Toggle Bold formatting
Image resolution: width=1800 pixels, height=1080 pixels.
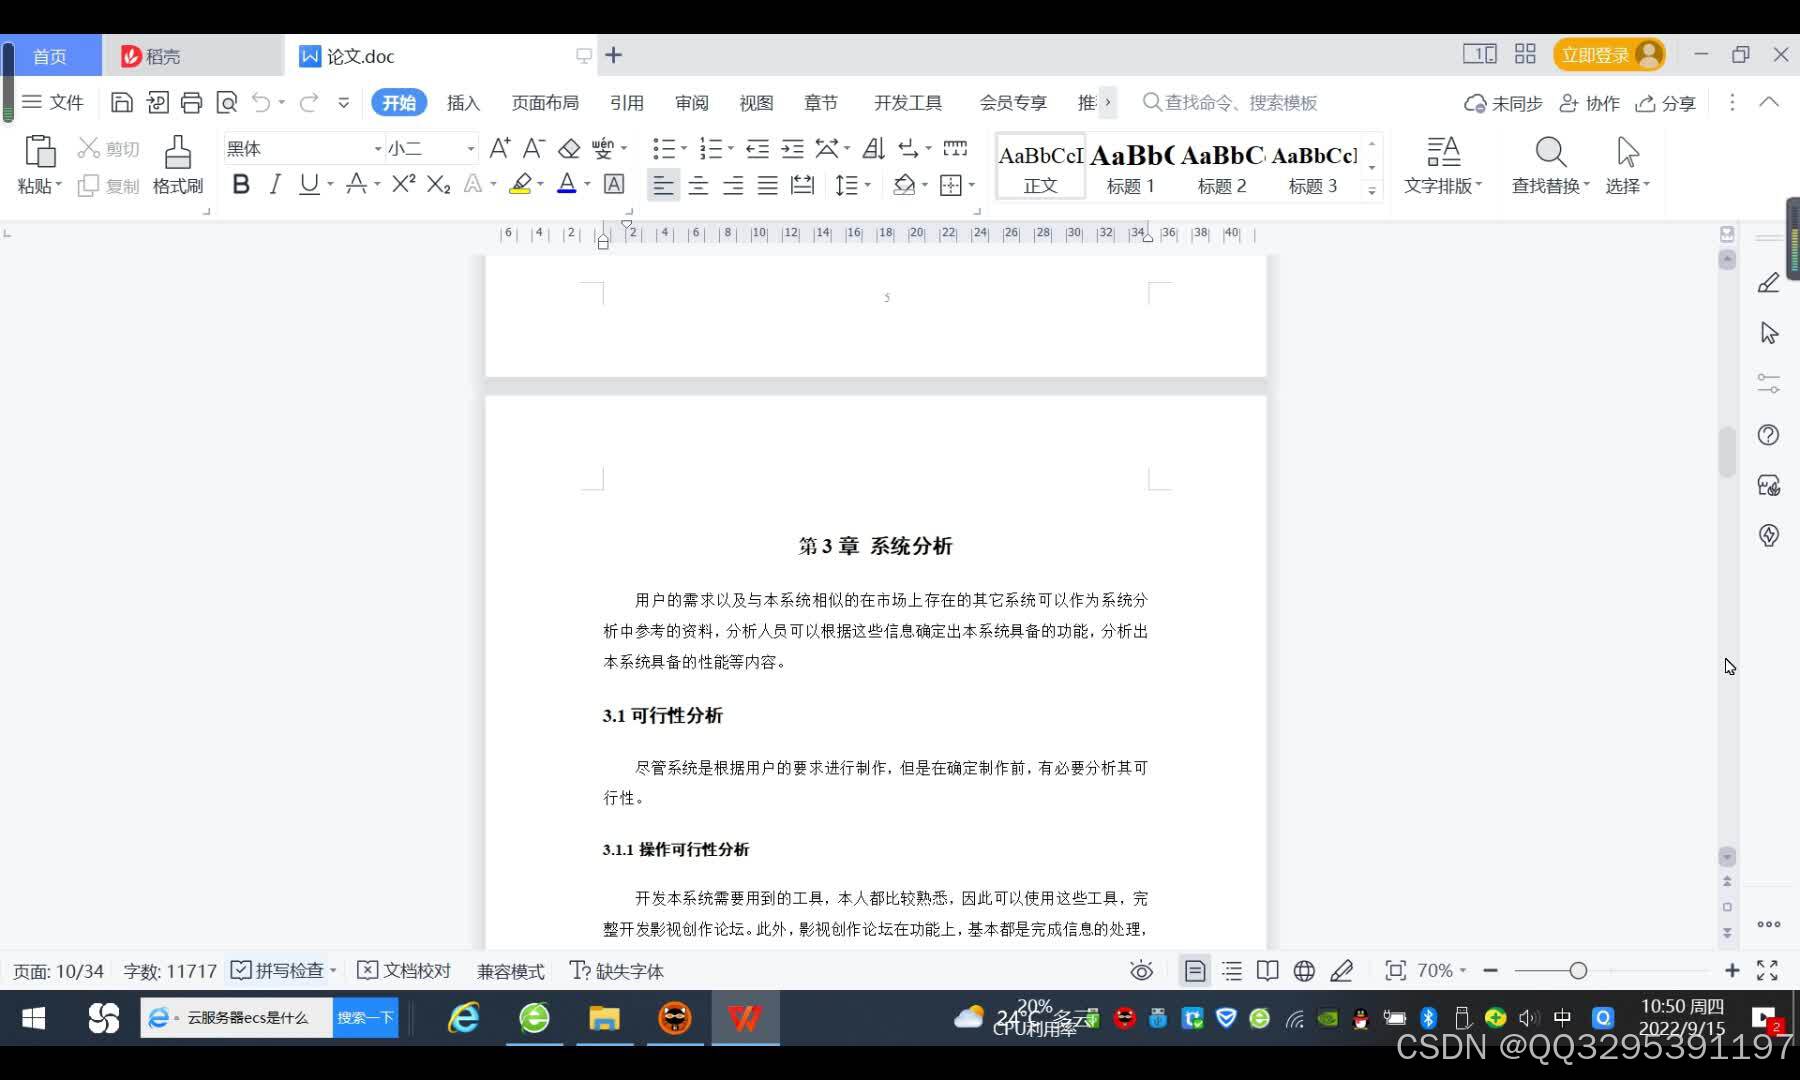pyautogui.click(x=241, y=184)
